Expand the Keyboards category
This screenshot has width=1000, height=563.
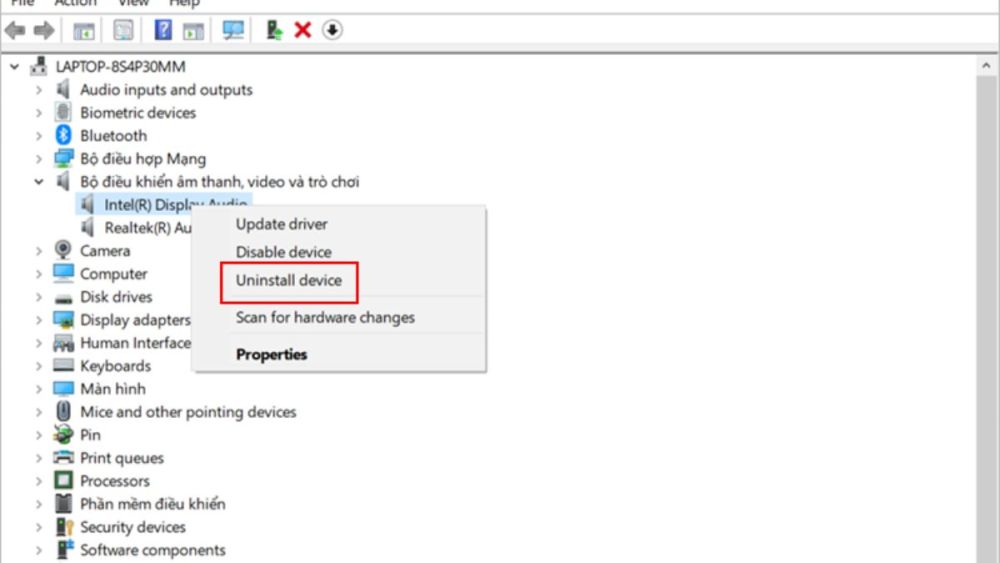39,366
